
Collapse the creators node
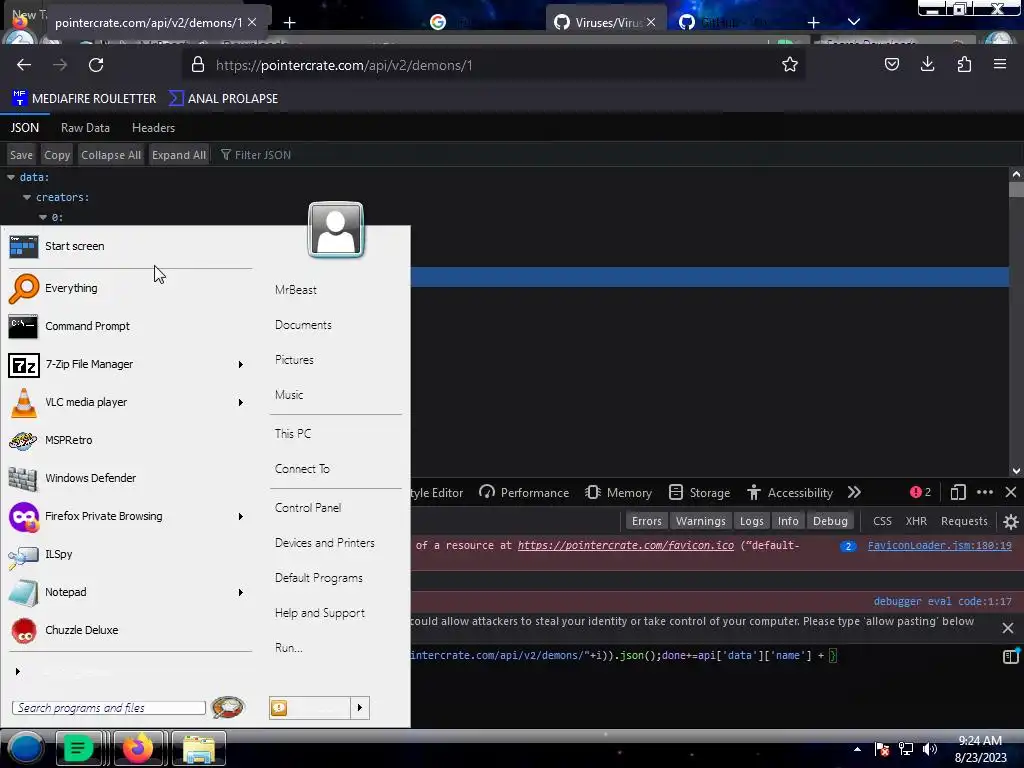27,197
